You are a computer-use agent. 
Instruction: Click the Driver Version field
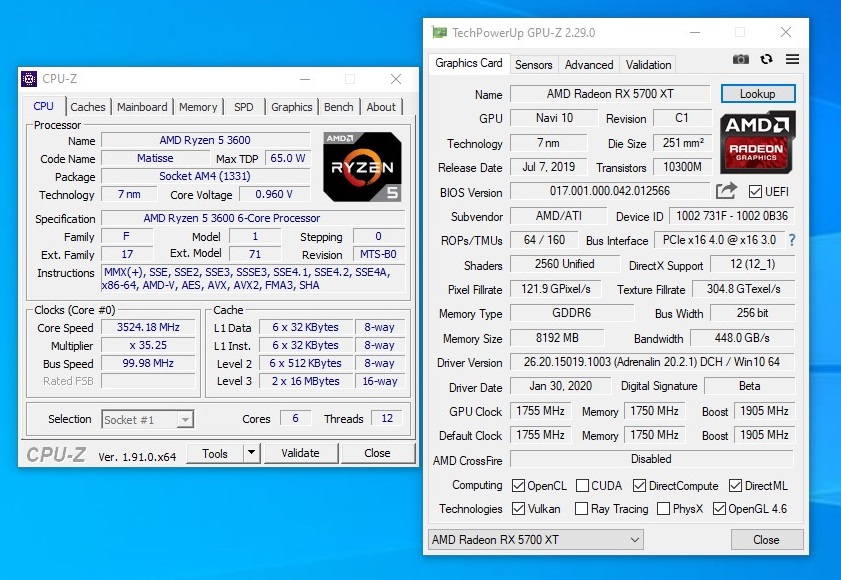(652, 362)
